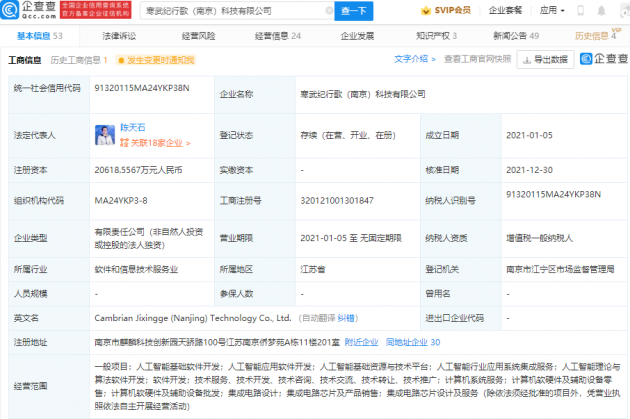Switch to the 法律诉讼 tab
Viewport: 630px width, 419px height.
(x=117, y=35)
